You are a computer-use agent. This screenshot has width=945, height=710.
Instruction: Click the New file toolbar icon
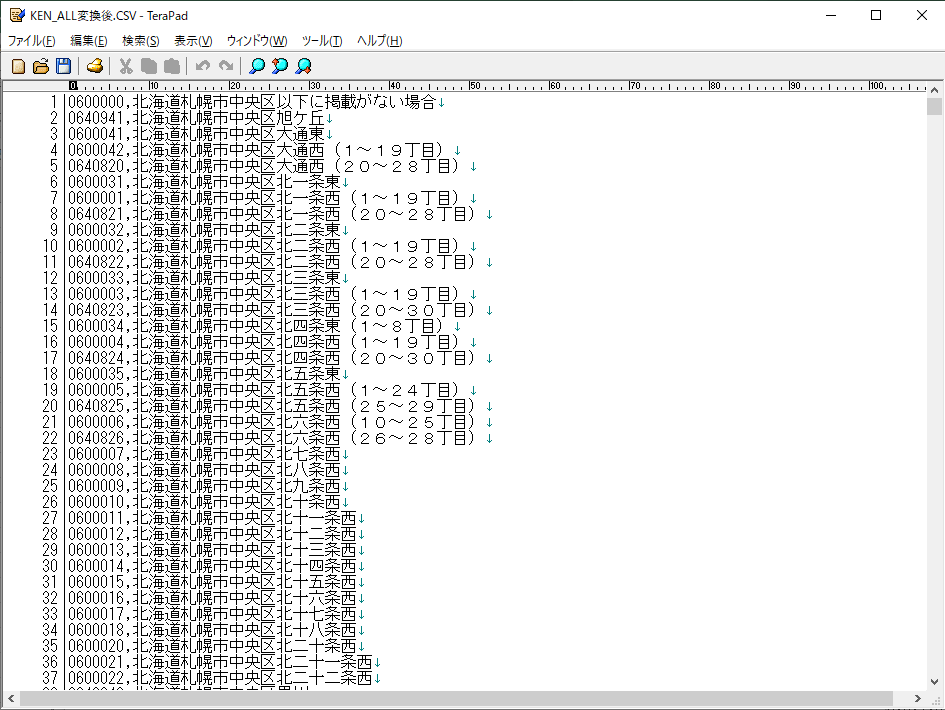(x=18, y=66)
